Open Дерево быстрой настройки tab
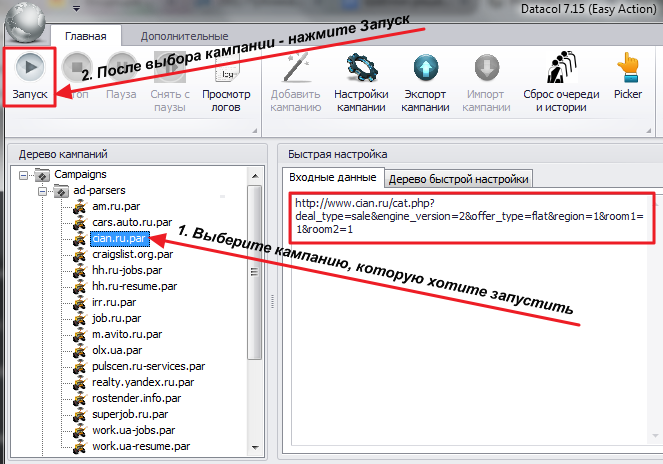Viewport: 663px width, 464px height. click(x=458, y=179)
